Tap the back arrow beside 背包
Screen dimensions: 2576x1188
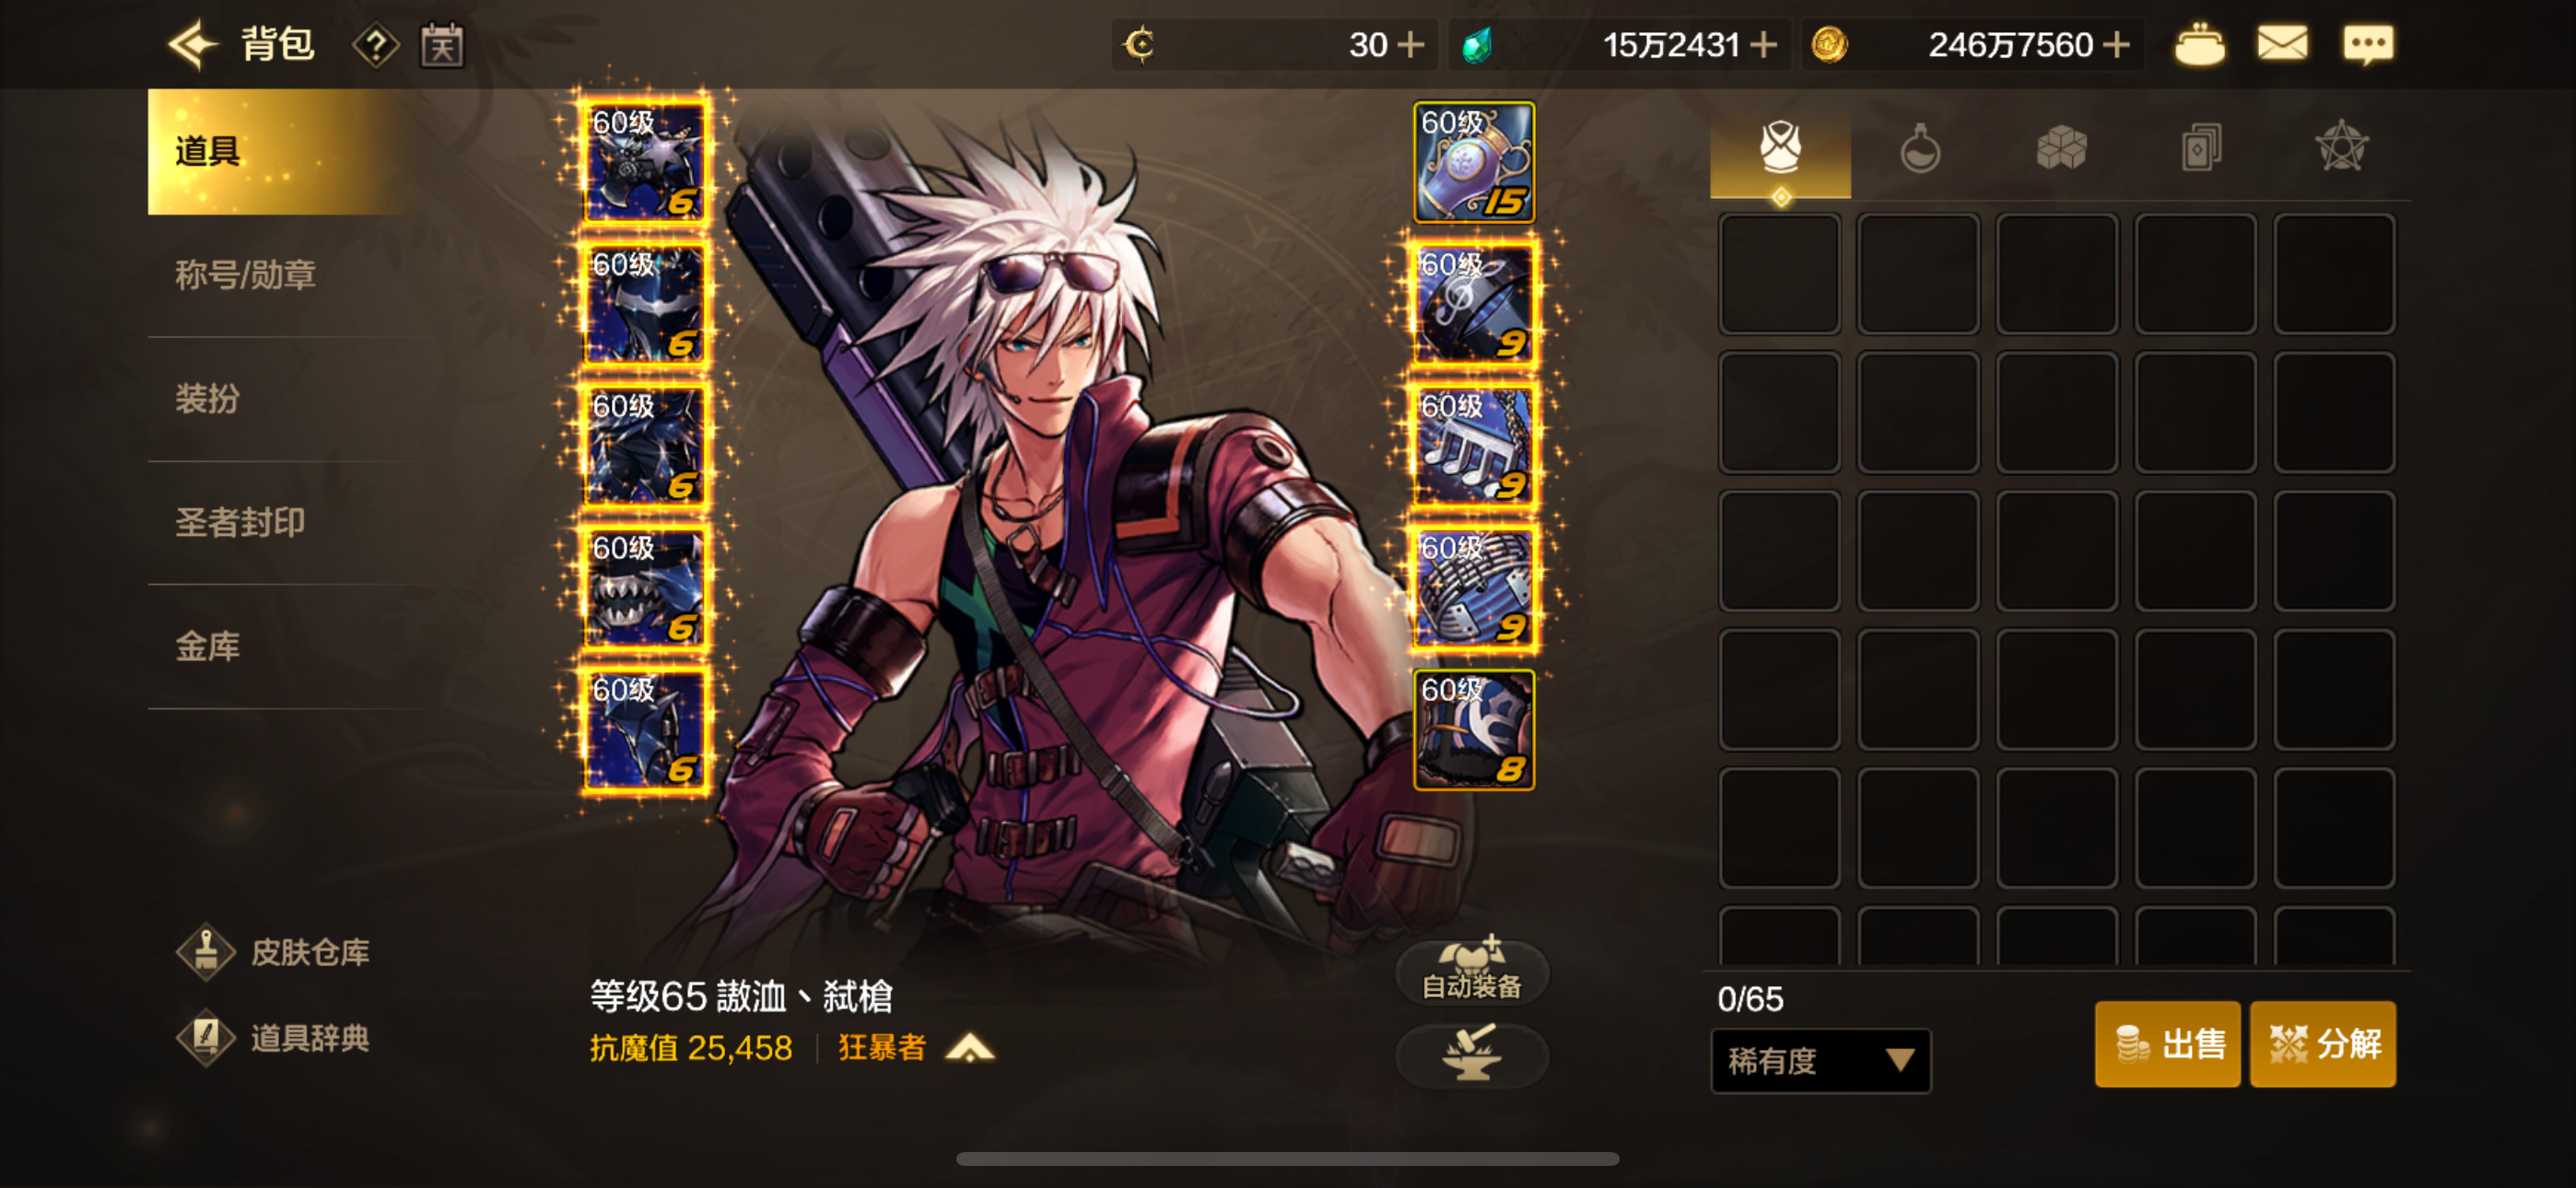tap(193, 44)
